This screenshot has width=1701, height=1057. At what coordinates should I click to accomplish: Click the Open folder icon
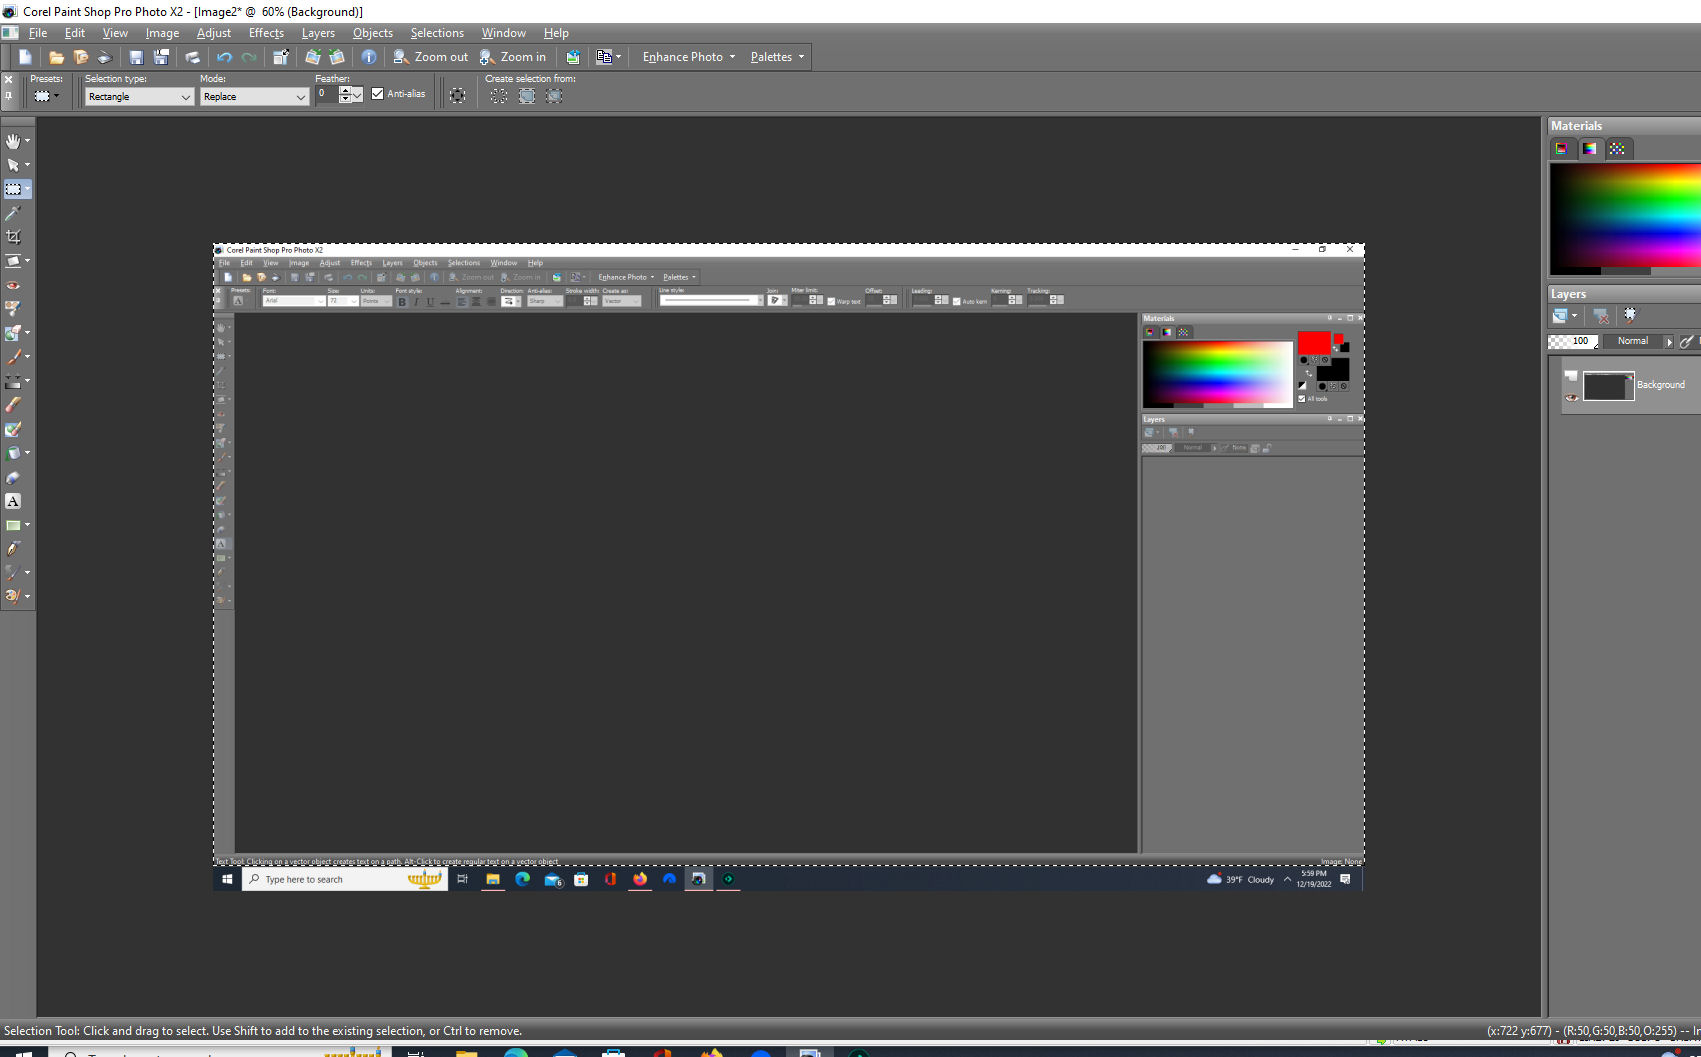tap(57, 57)
